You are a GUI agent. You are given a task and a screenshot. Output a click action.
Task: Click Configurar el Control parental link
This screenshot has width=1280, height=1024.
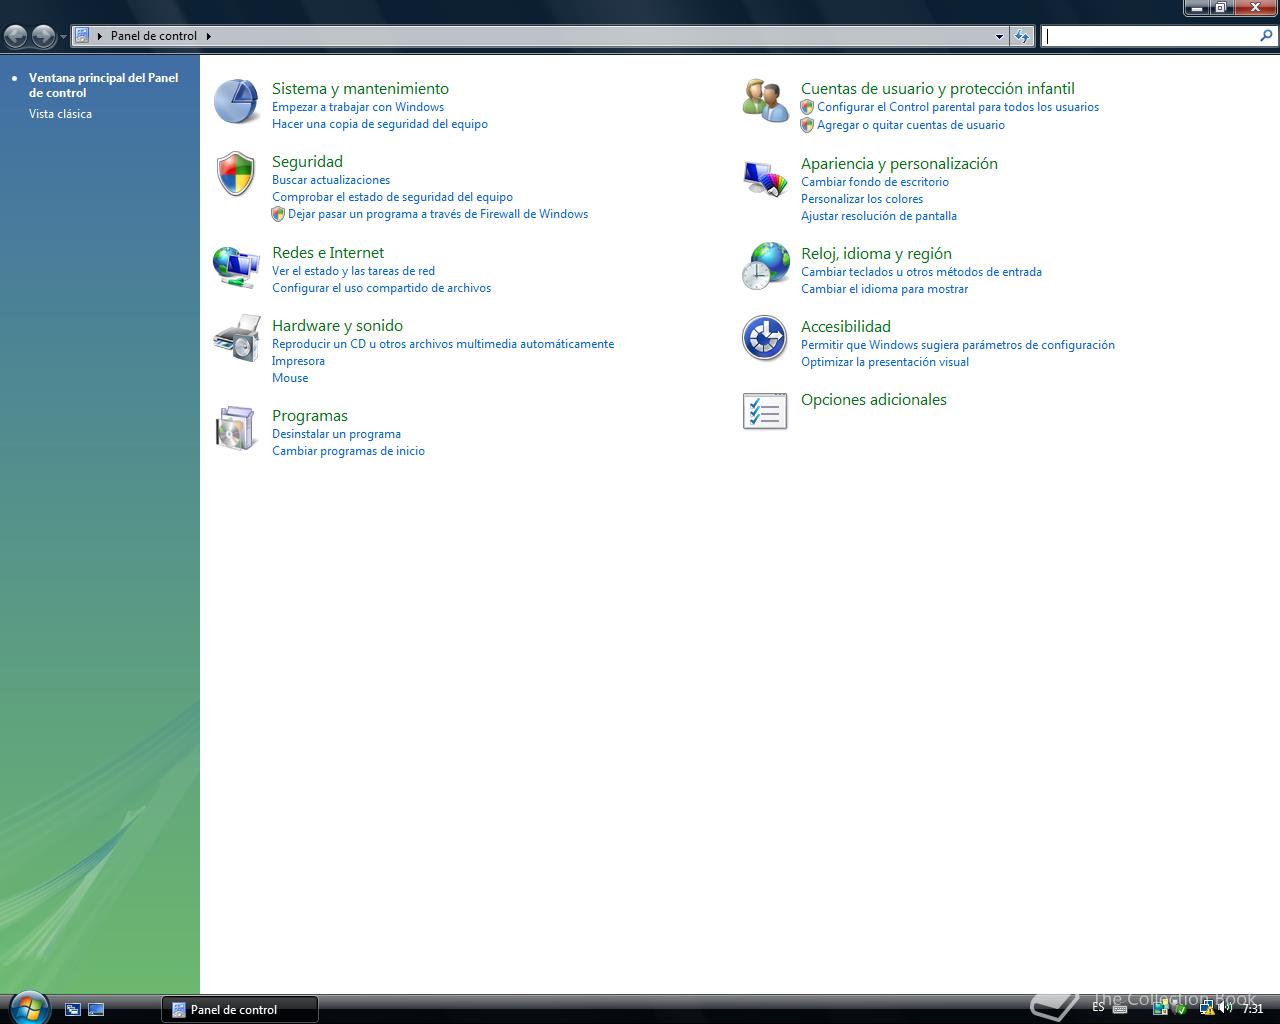[x=957, y=107]
